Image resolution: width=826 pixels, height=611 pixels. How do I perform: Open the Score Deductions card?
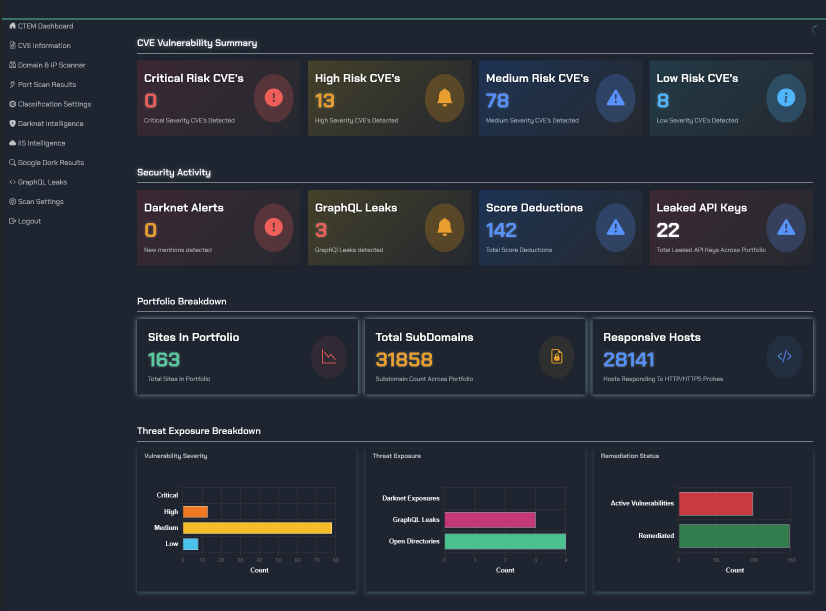pyautogui.click(x=560, y=227)
